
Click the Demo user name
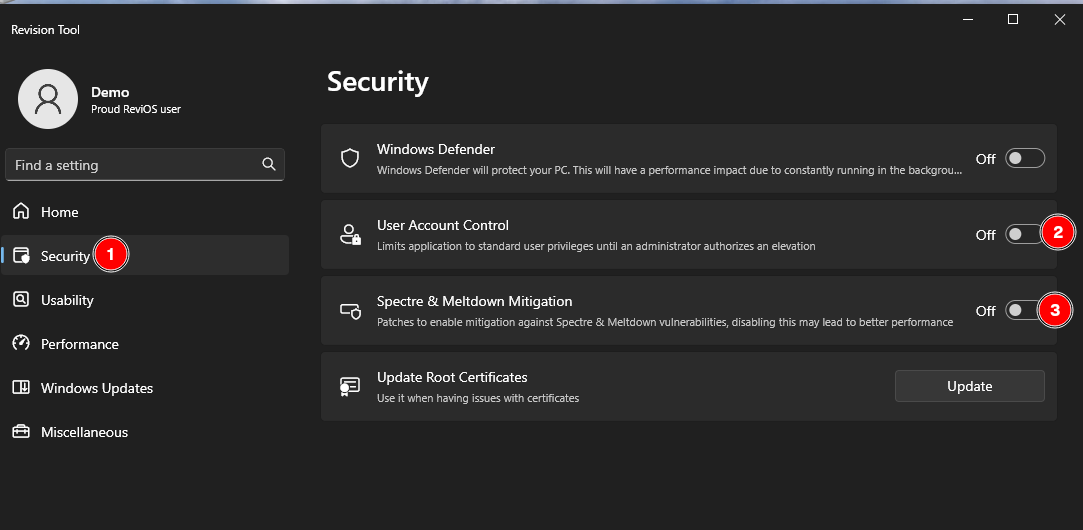pyautogui.click(x=110, y=93)
